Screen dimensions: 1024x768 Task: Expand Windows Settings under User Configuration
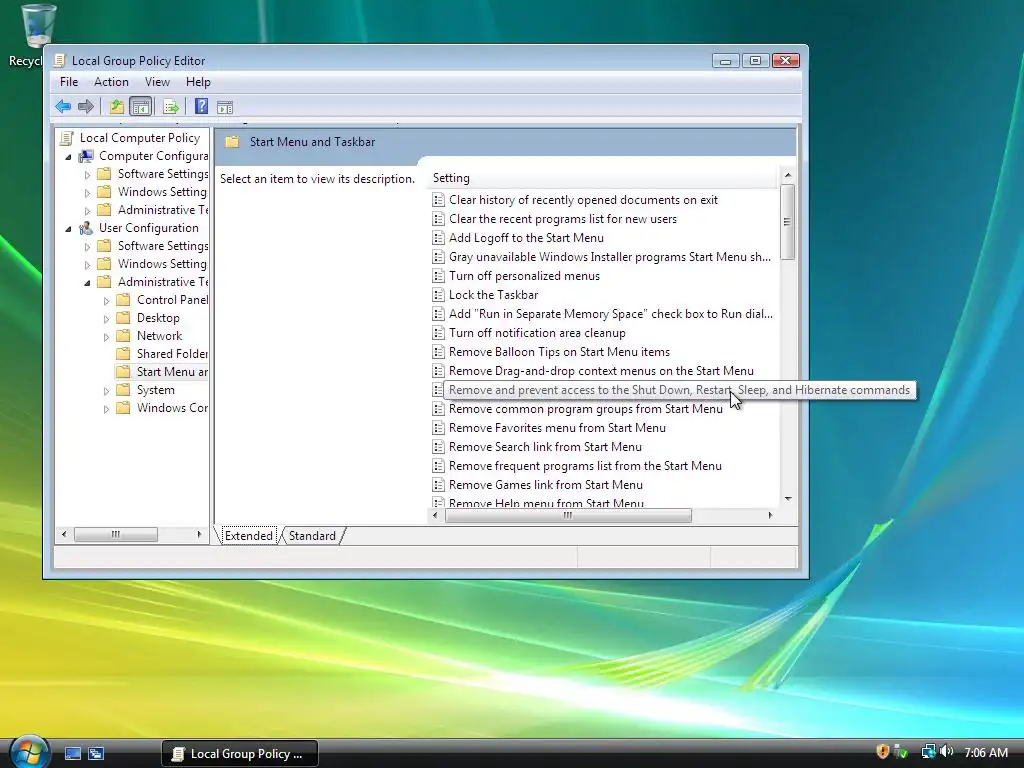[x=87, y=264]
